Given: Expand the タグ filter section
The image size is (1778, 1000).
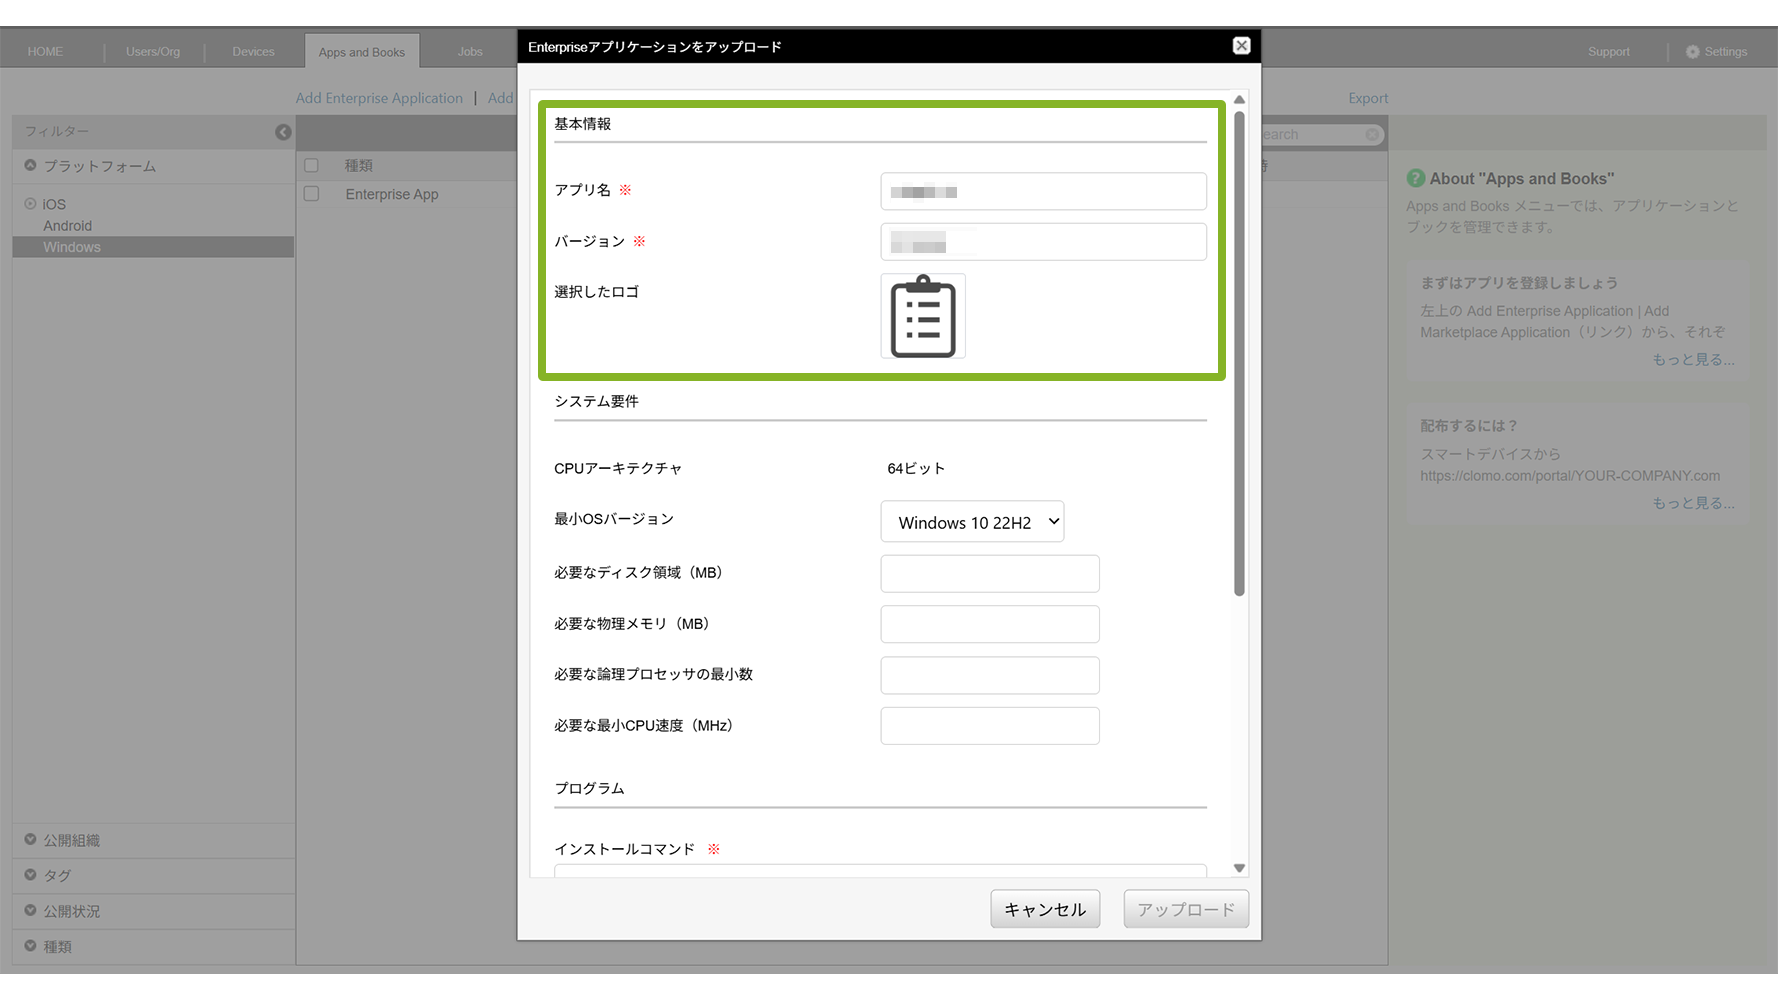Looking at the screenshot, I should pyautogui.click(x=30, y=875).
